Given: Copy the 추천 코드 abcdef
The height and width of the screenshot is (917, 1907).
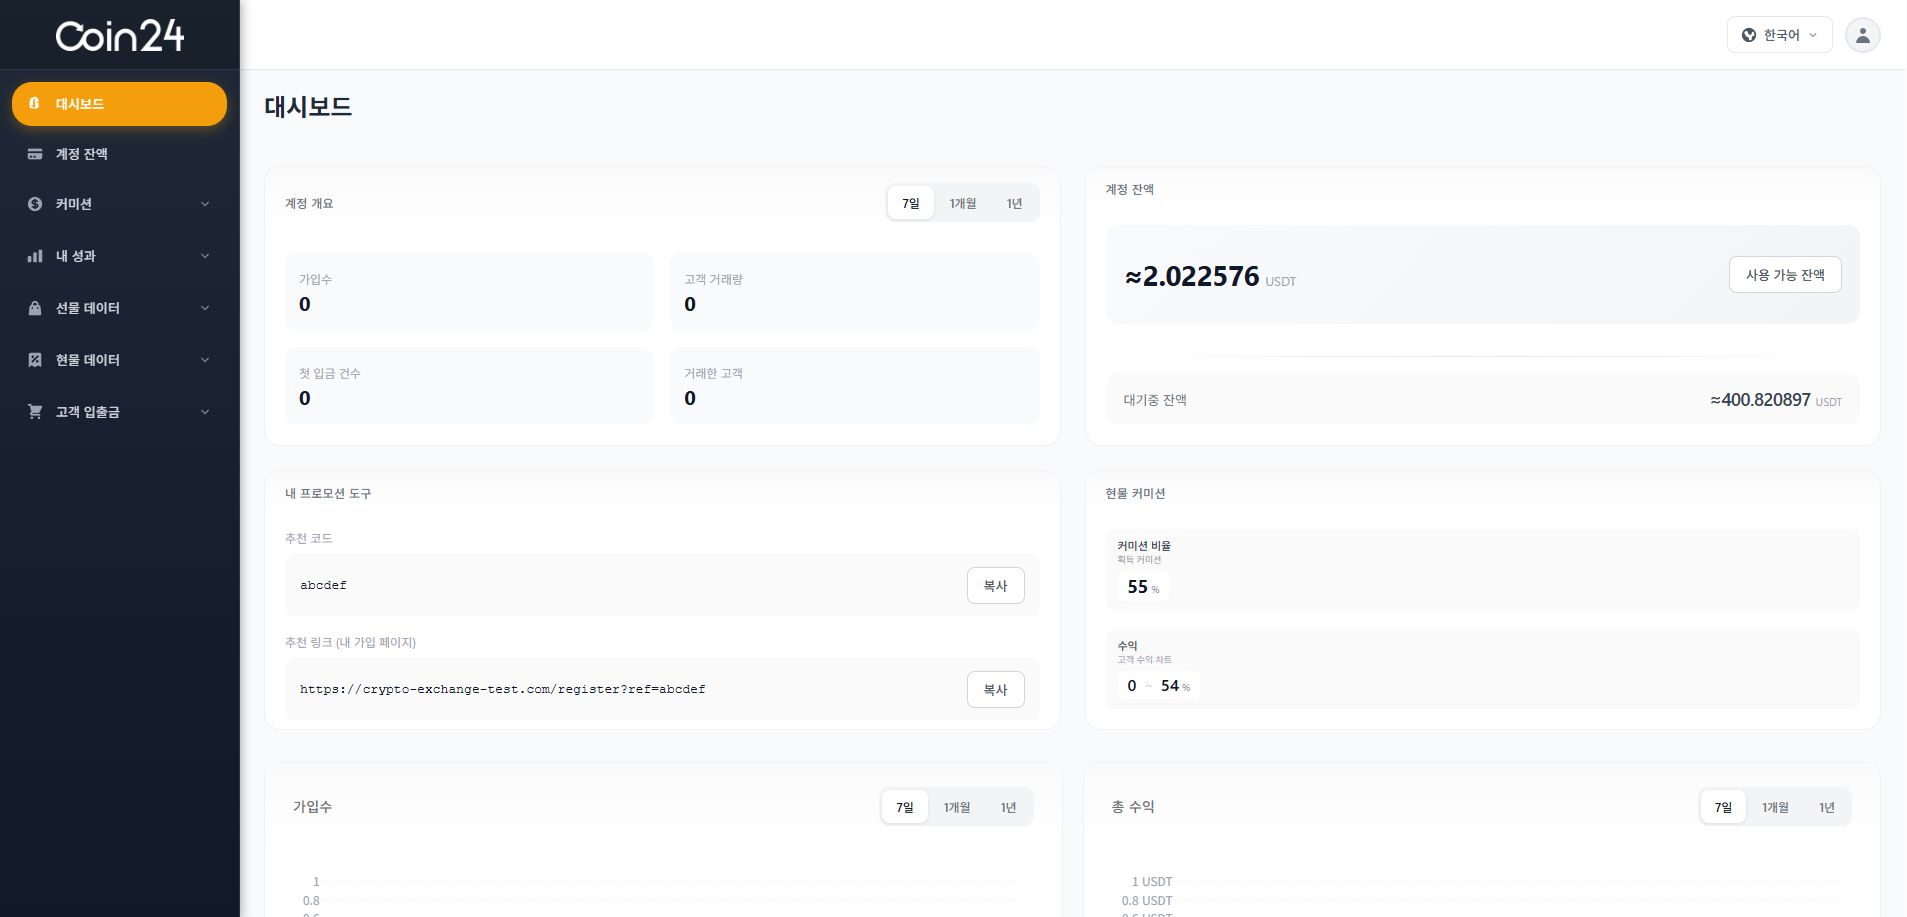Looking at the screenshot, I should point(995,586).
